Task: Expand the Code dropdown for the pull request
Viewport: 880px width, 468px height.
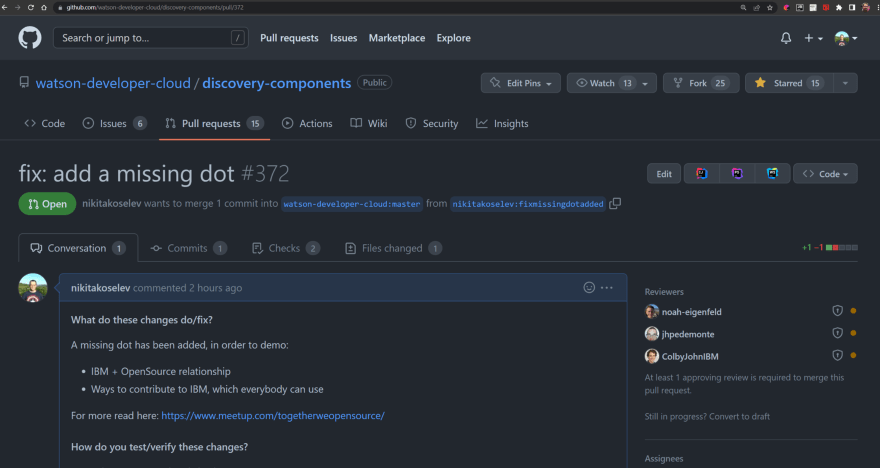Action: pos(825,174)
